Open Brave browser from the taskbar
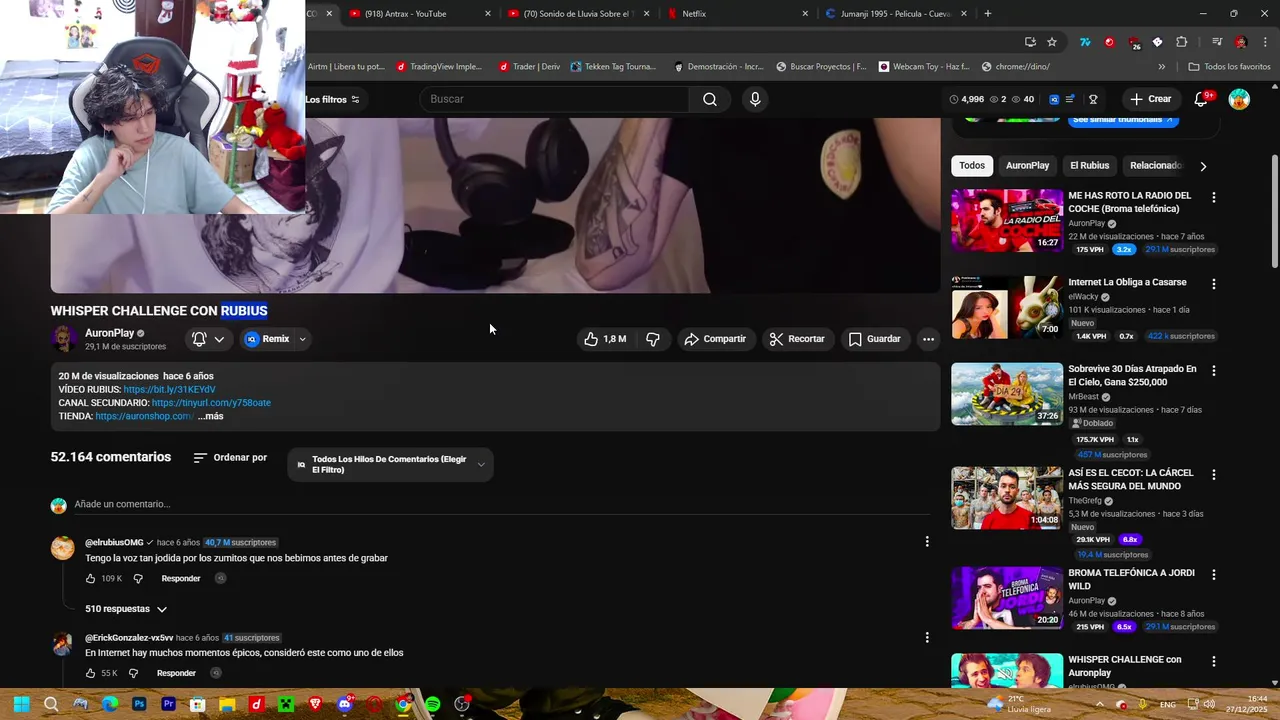 click(x=316, y=704)
